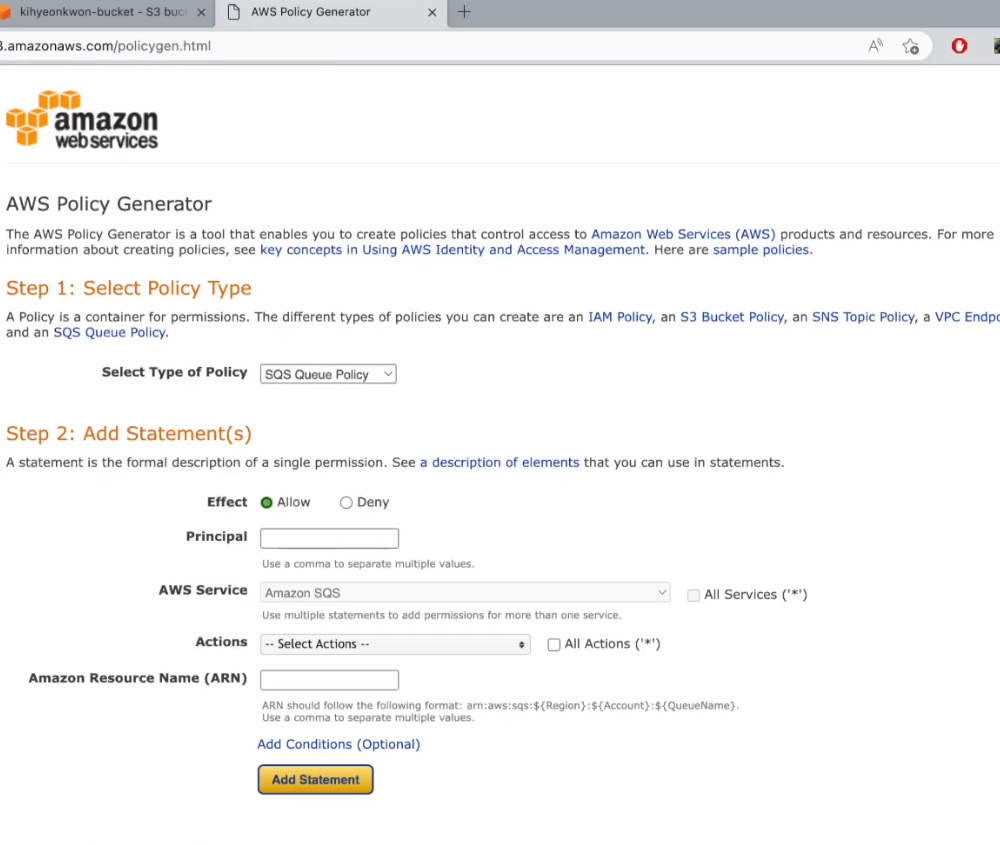1000x845 pixels.
Task: Click the Amazon Resource Name (ARN) field
Action: click(329, 680)
